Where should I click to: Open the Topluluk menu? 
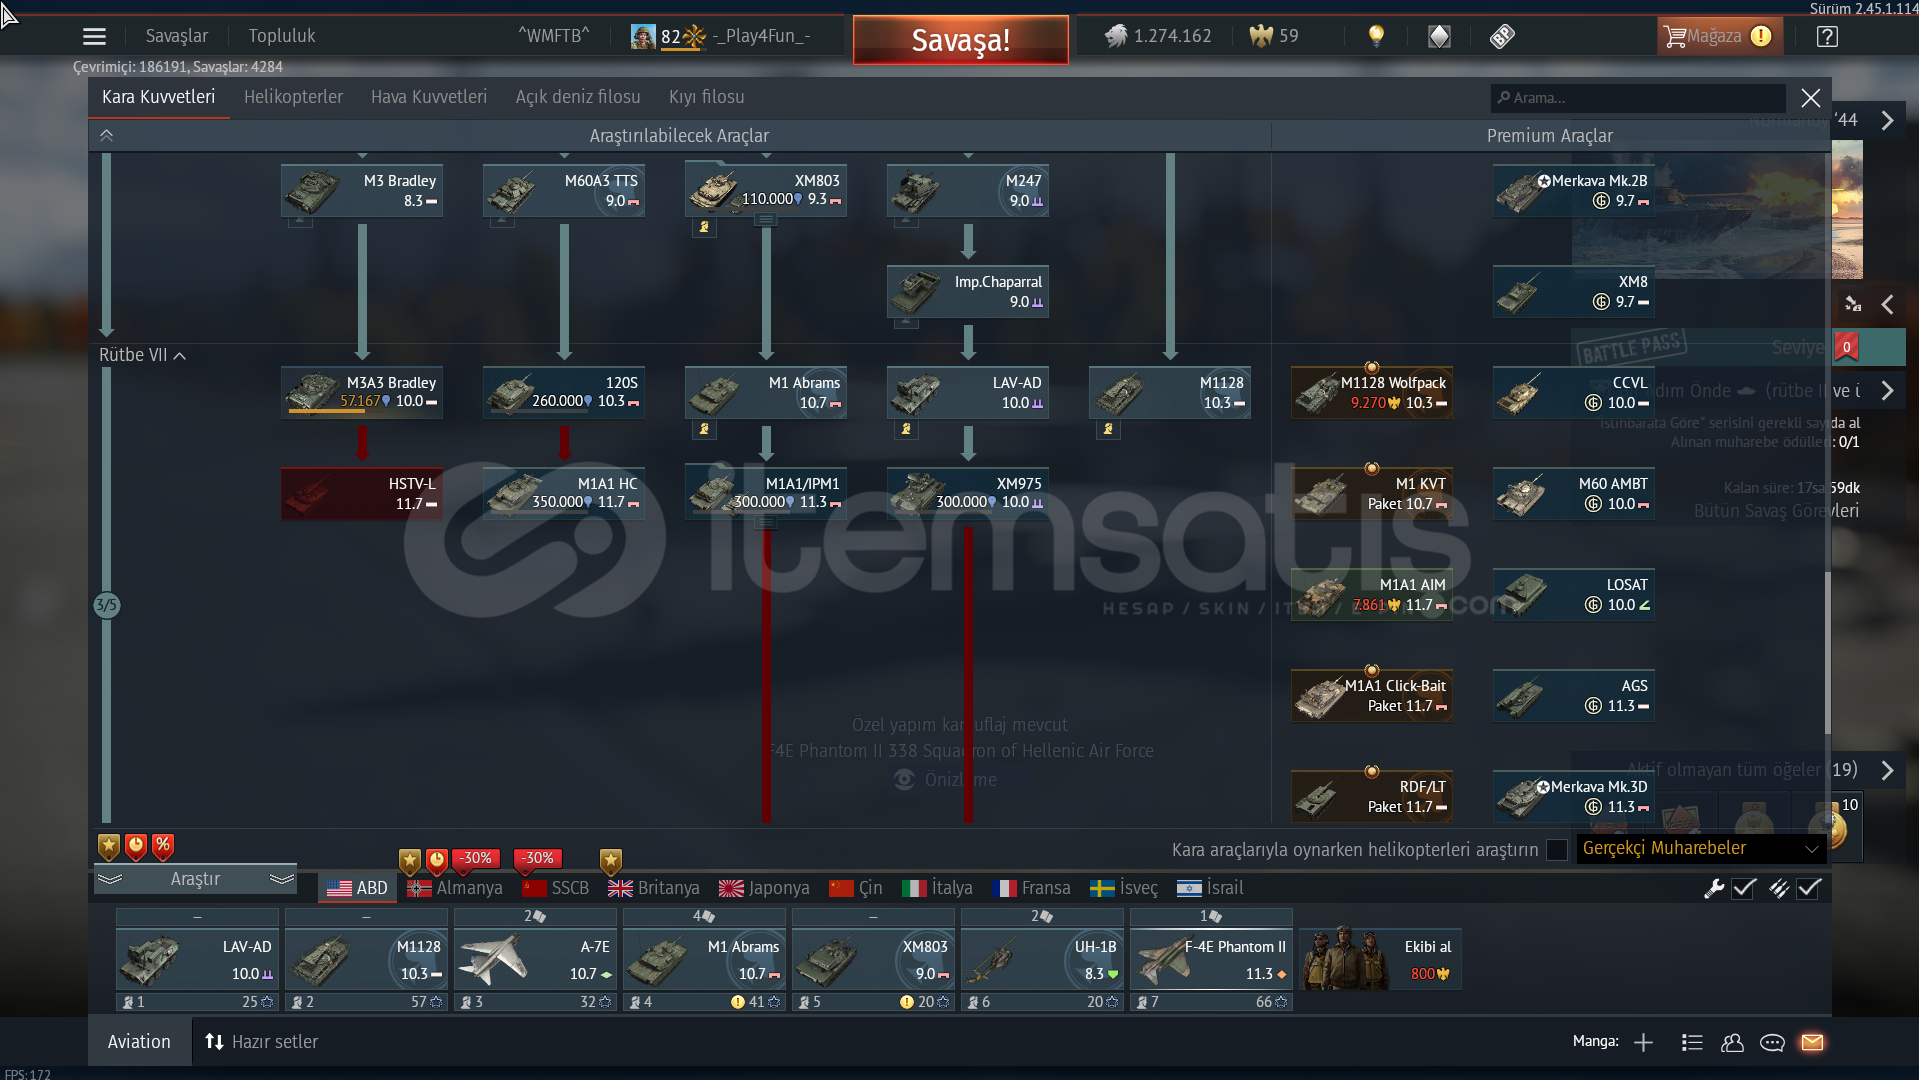pos(282,36)
